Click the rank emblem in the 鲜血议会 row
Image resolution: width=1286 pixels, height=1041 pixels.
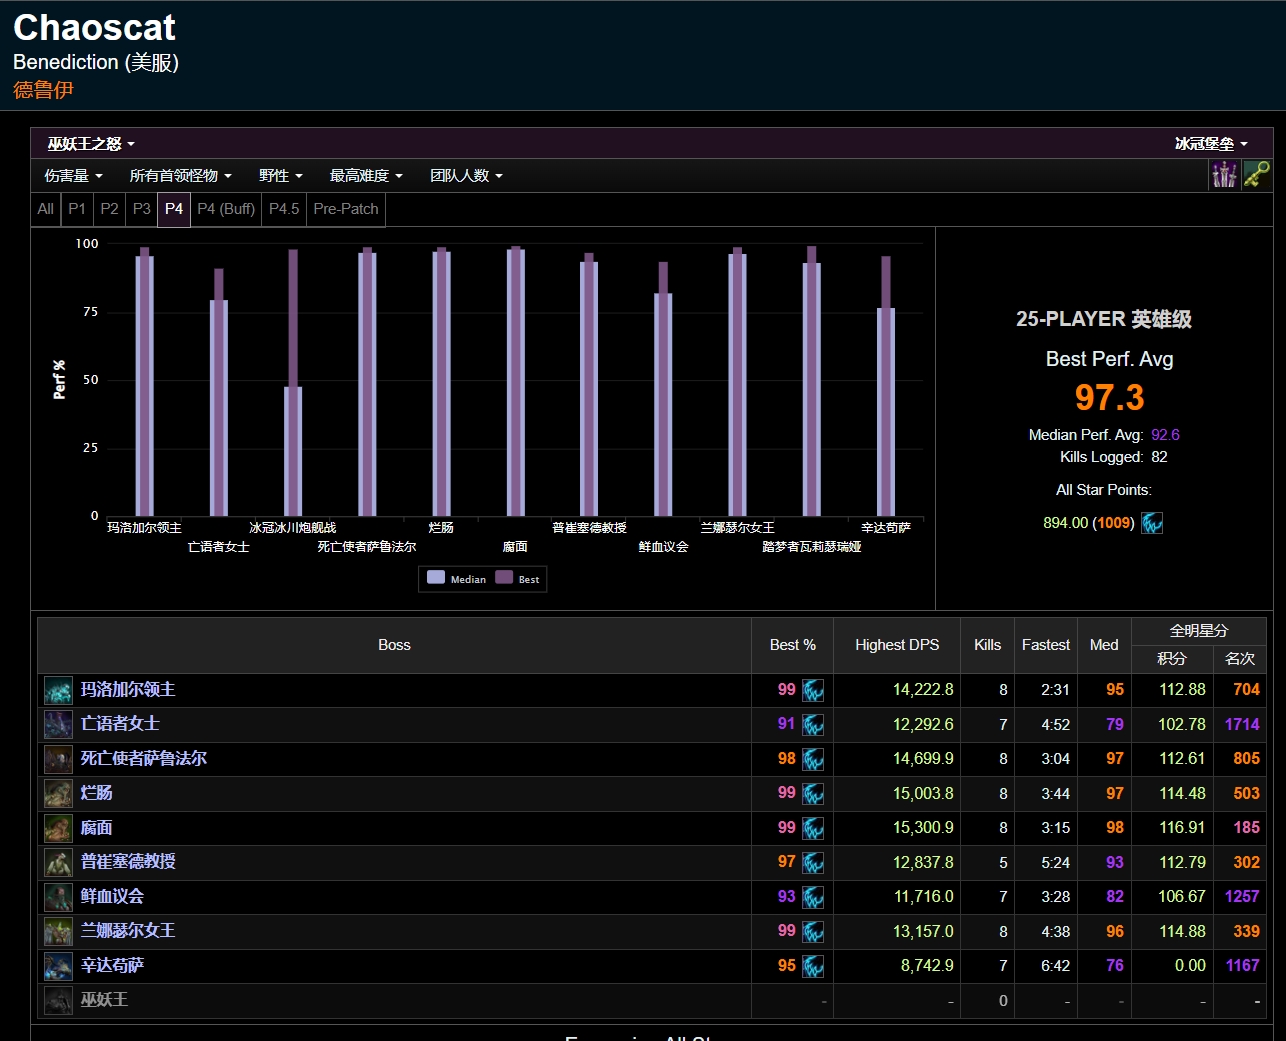(x=813, y=897)
